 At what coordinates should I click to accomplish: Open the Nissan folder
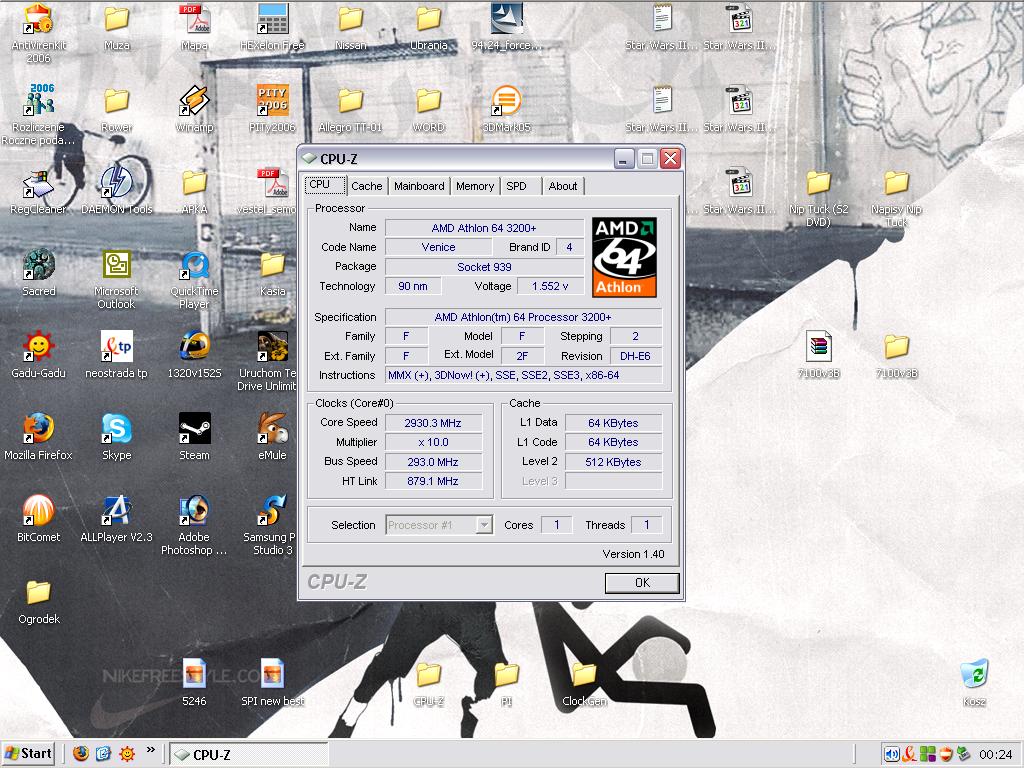point(351,27)
